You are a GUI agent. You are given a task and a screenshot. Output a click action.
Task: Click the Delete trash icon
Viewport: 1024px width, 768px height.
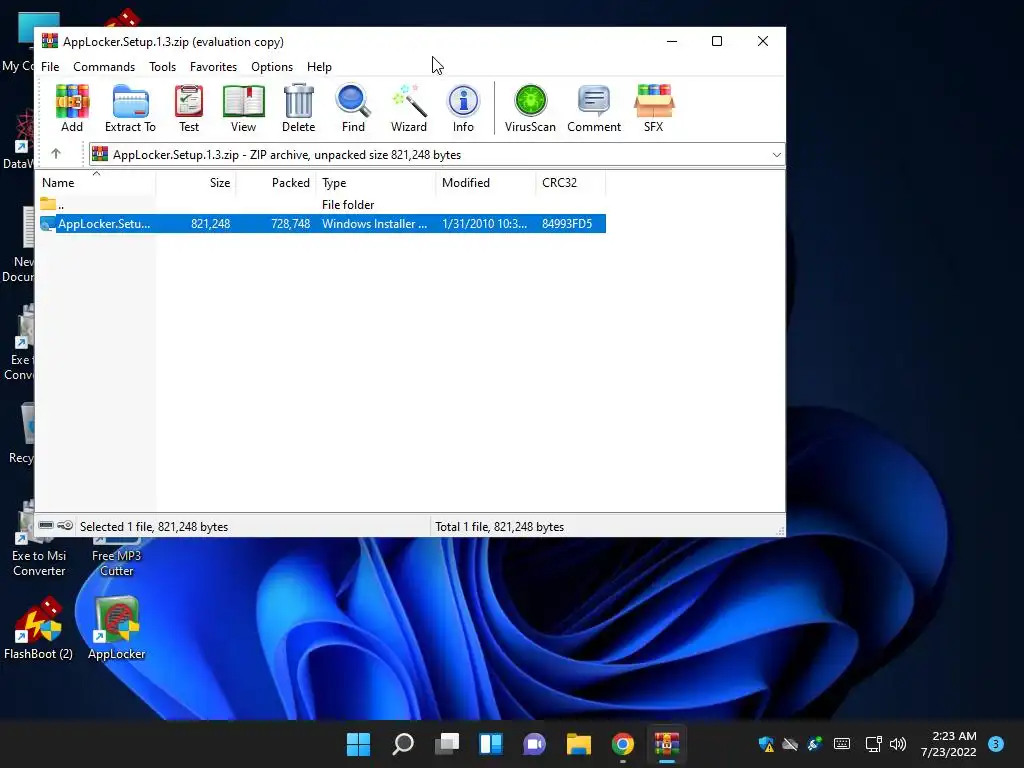coord(298,108)
